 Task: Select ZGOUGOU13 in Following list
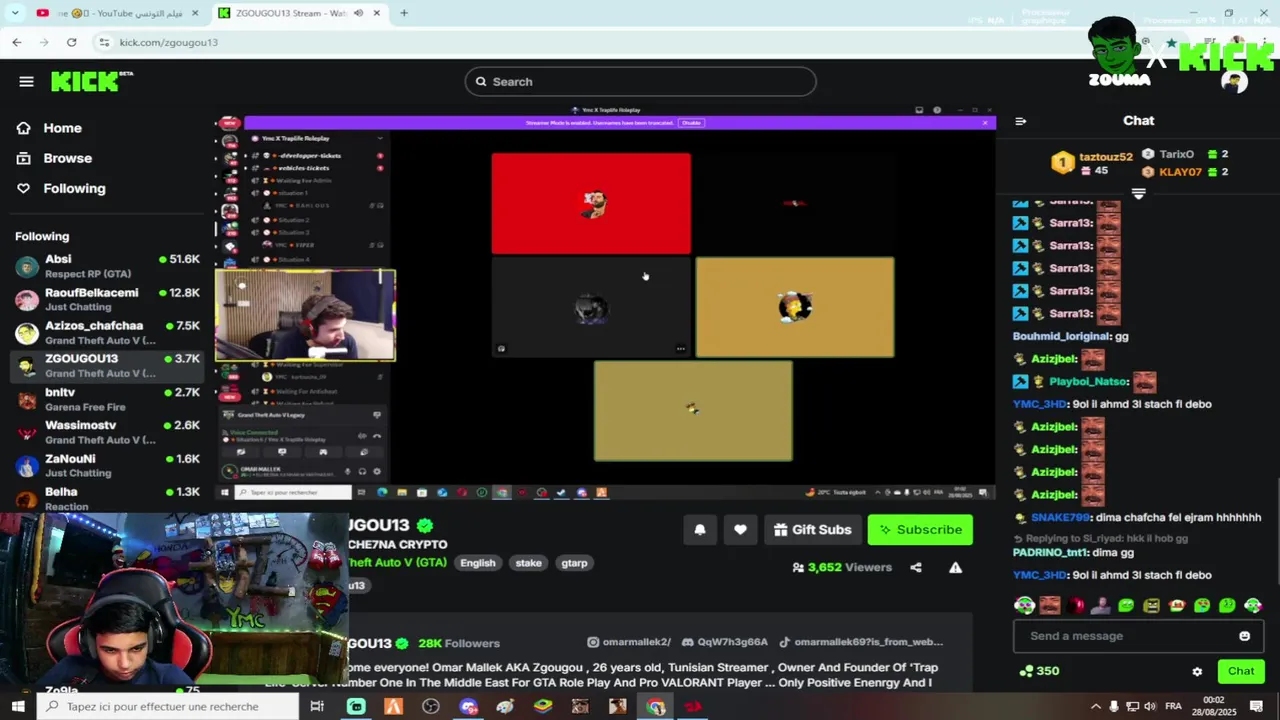pos(107,366)
